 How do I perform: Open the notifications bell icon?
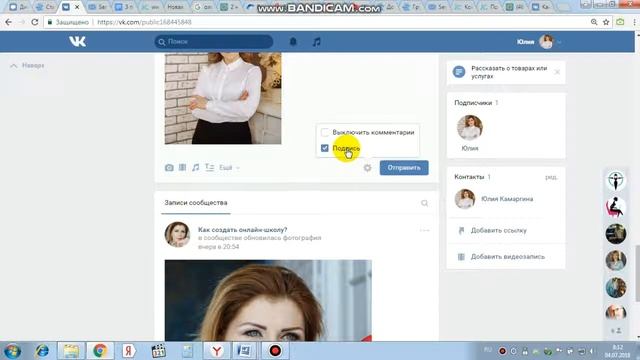tap(293, 41)
